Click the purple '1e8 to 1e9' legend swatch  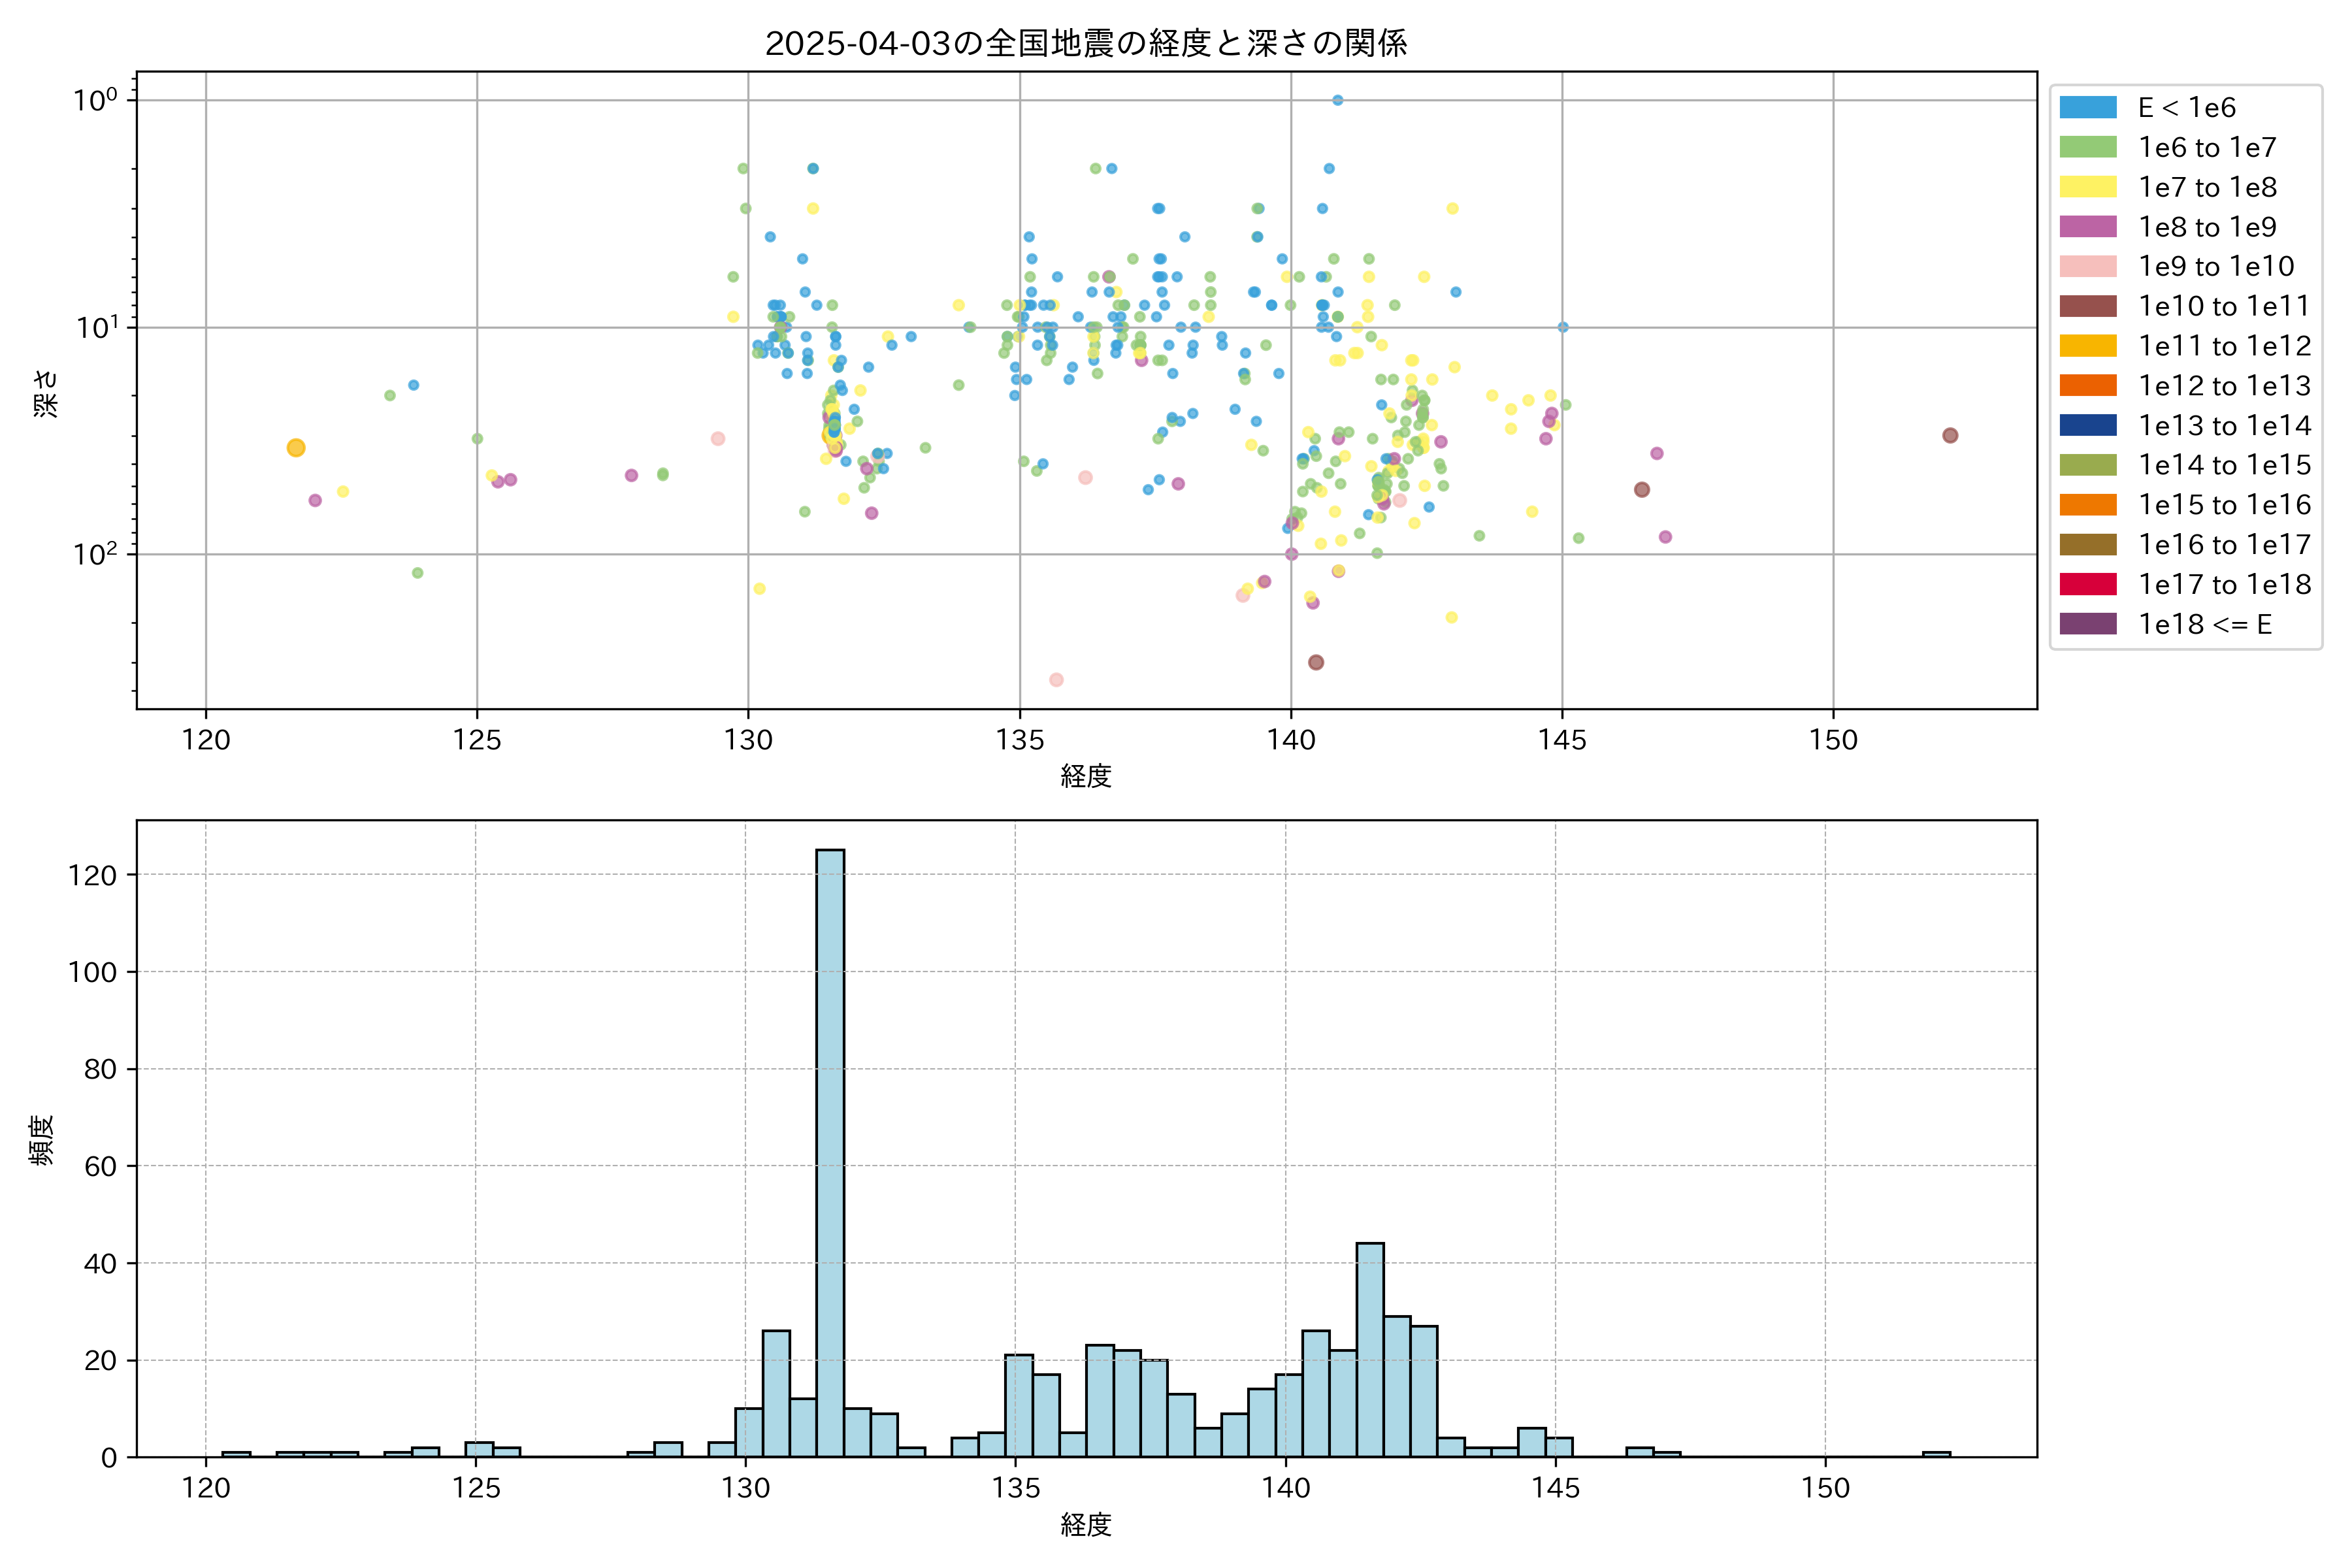pos(2088,227)
